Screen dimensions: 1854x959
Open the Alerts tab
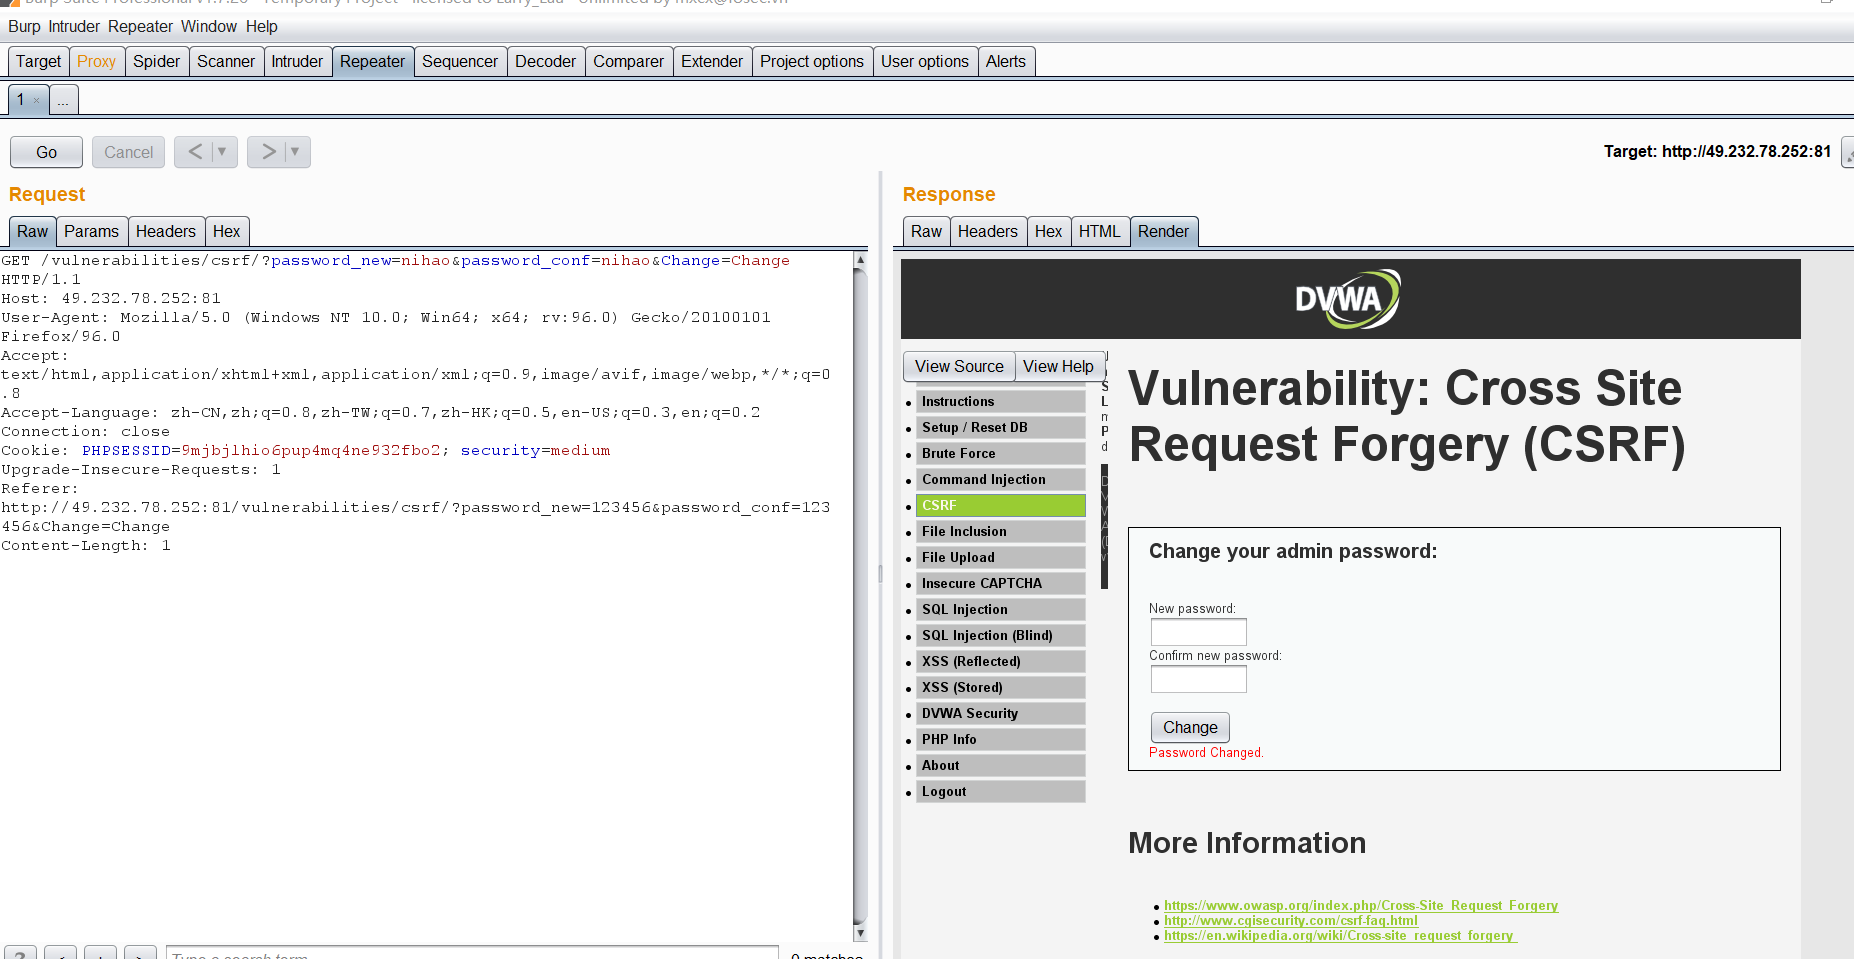pos(1005,61)
